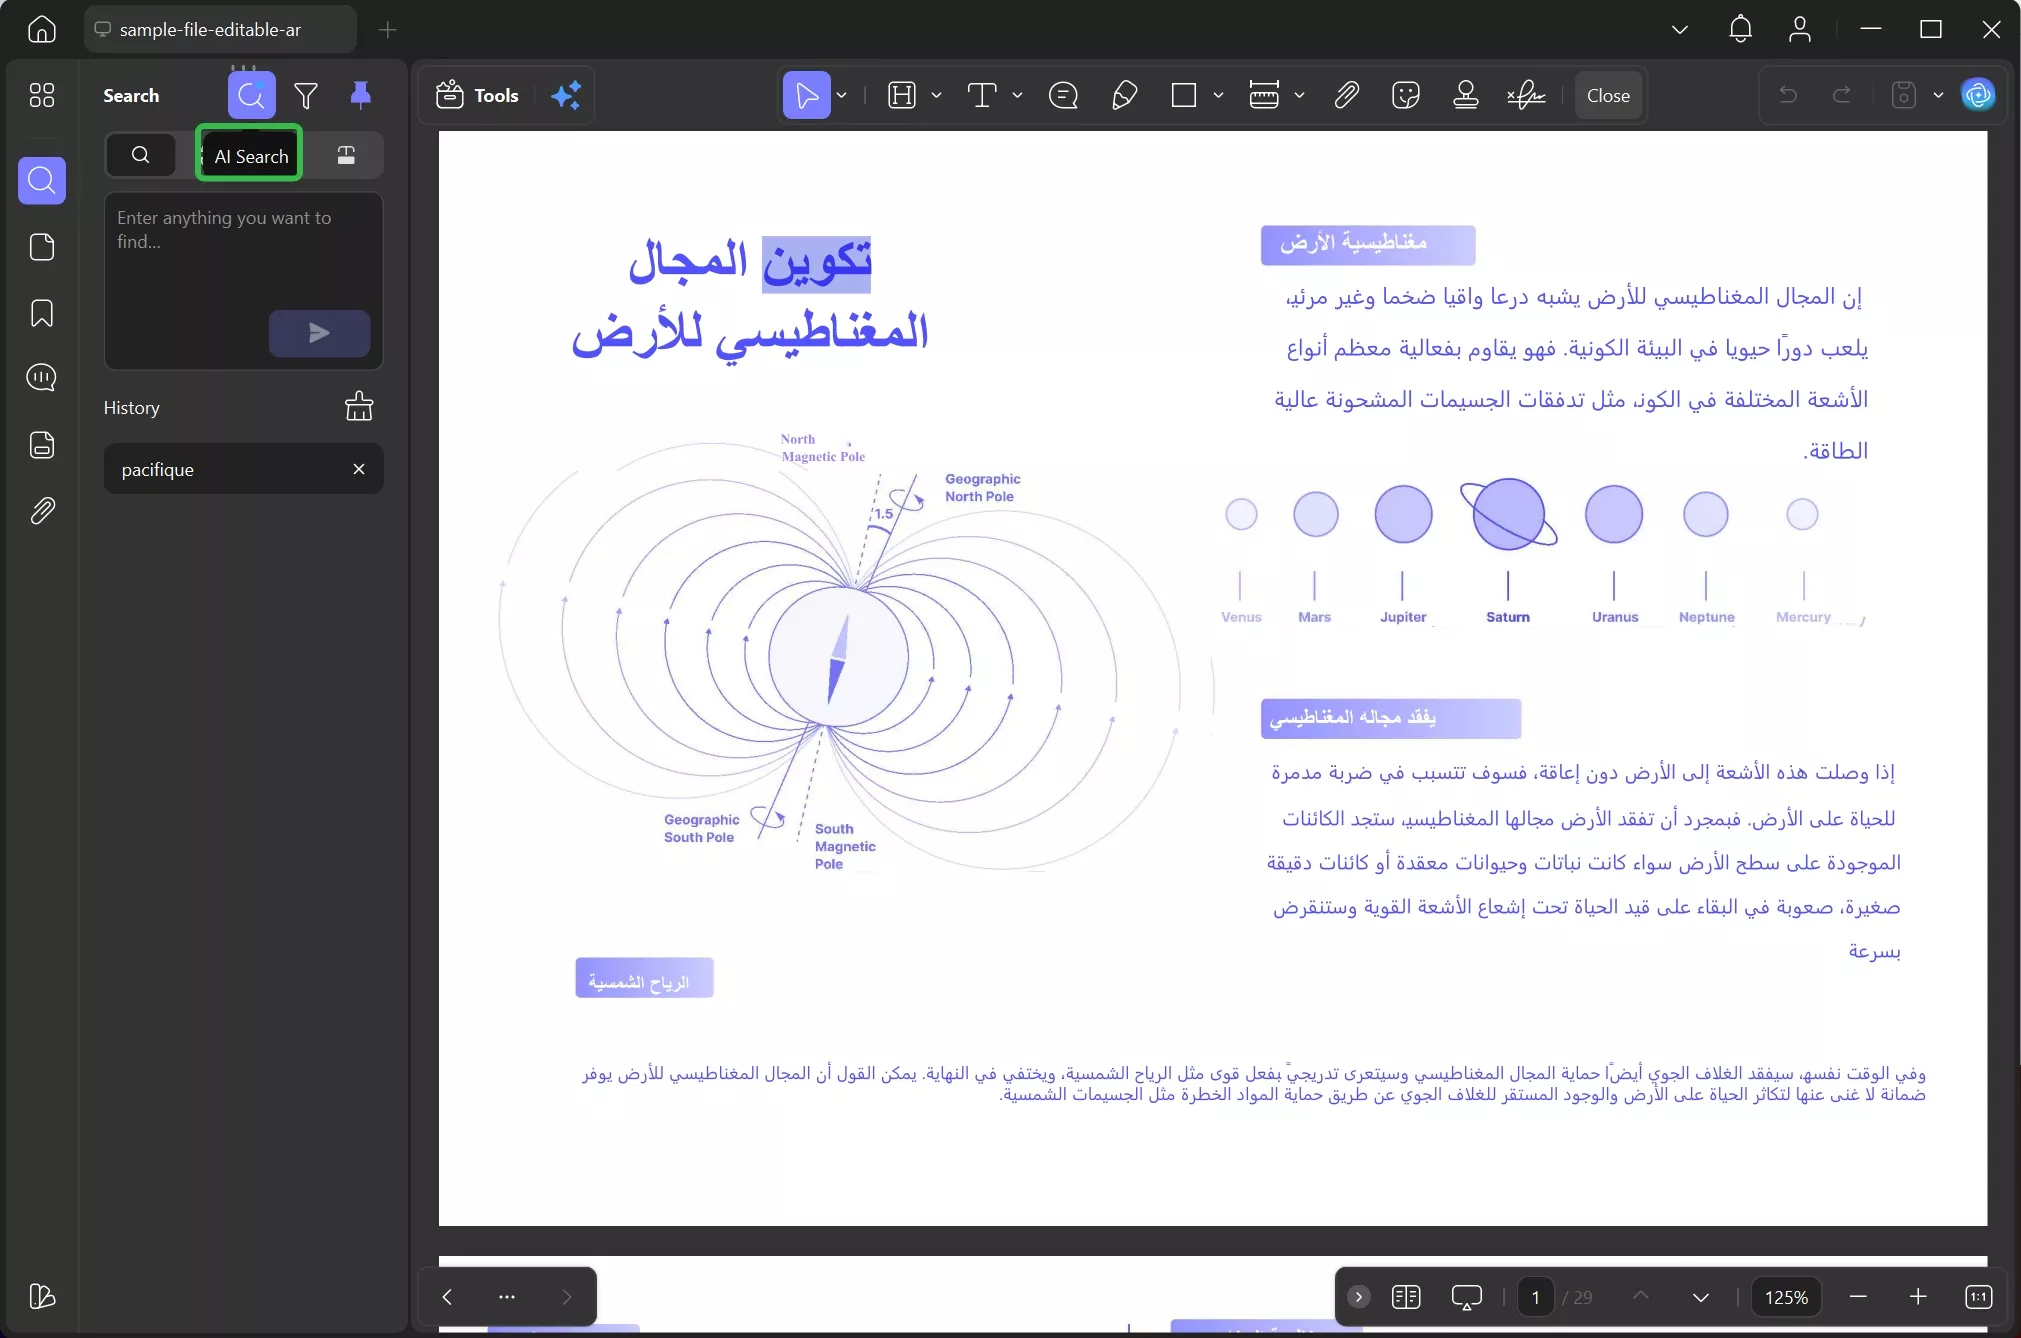Switch to the sample-file-editable-ar tab
Image resolution: width=2021 pixels, height=1338 pixels.
point(219,29)
